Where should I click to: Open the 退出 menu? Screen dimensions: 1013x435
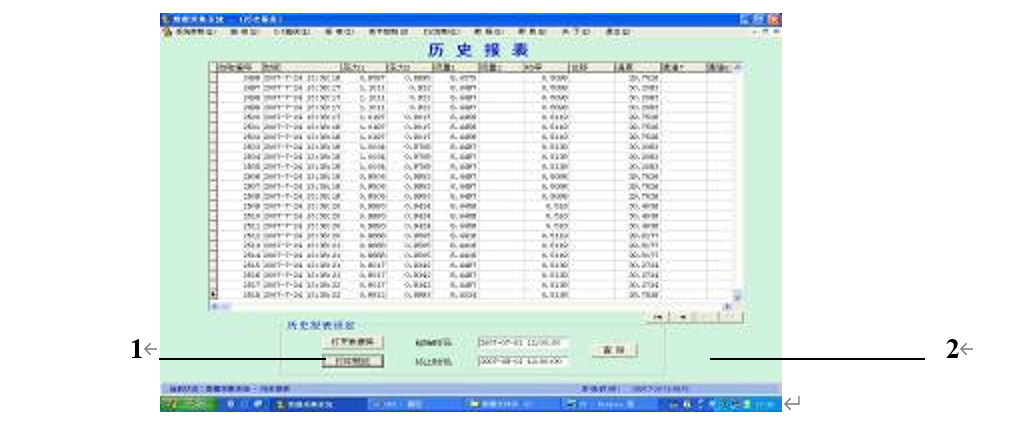coord(617,32)
